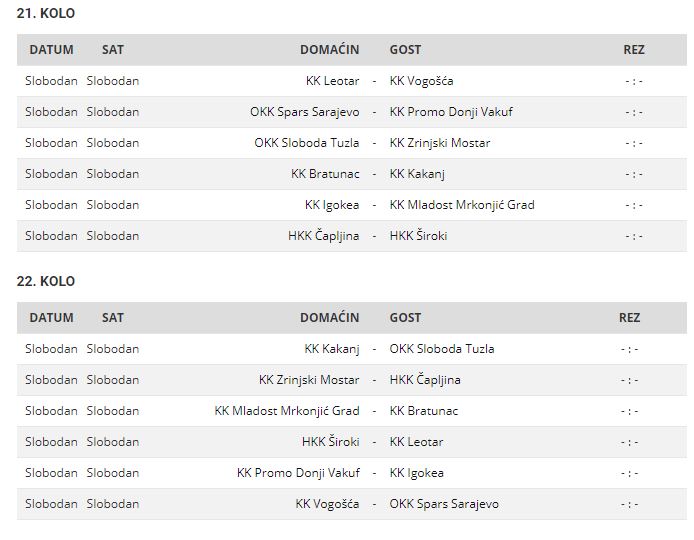694x540 pixels.
Task: Click HKK Široki guest team in round 21
Action: [x=418, y=235]
